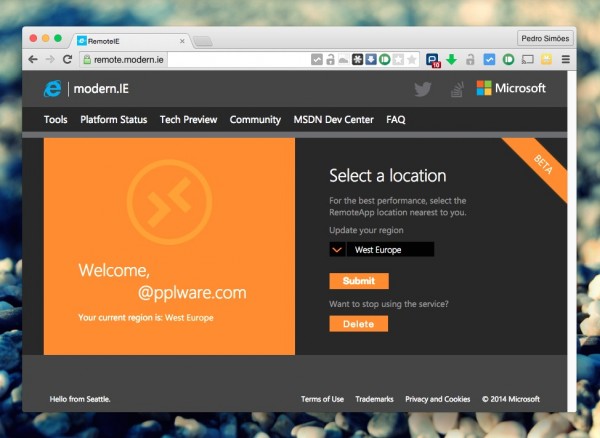600x438 pixels.
Task: Click the green down-arrow extension icon
Action: click(x=452, y=59)
